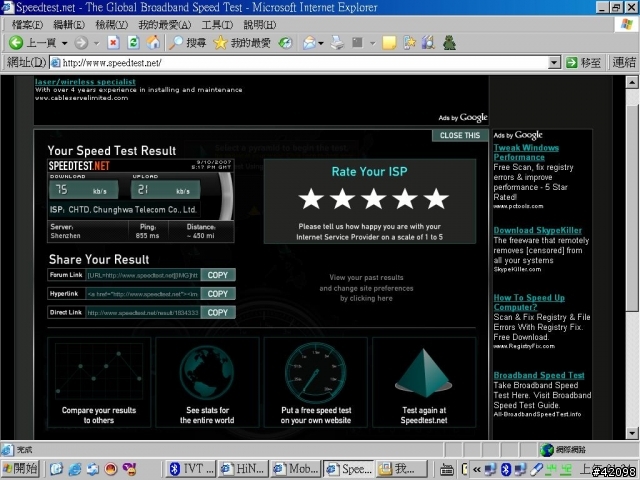The image size is (640, 480).
Task: Expand hidden system tray icons chevron
Action: point(477,469)
